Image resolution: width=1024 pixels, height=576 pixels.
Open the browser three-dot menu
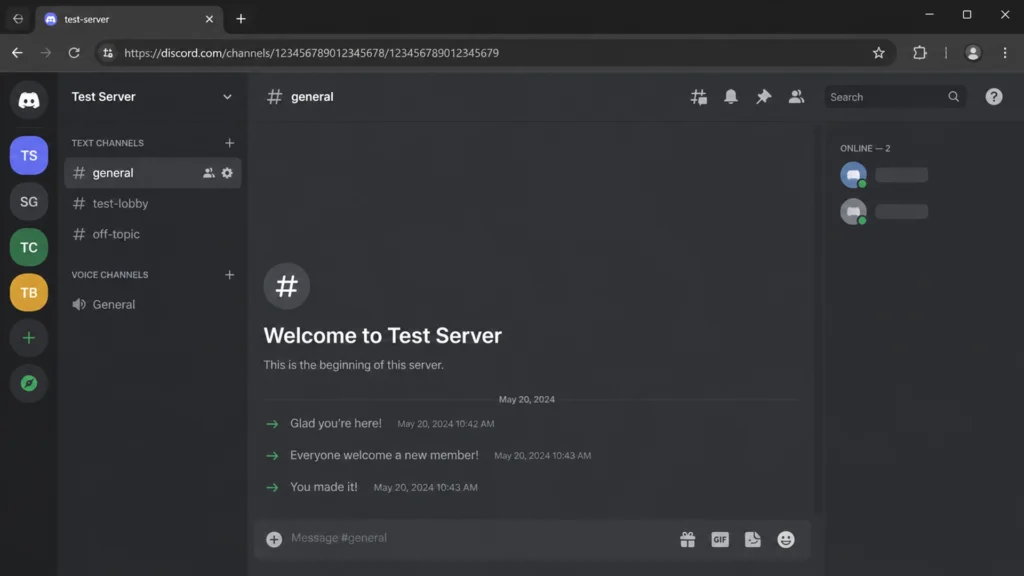1005,53
